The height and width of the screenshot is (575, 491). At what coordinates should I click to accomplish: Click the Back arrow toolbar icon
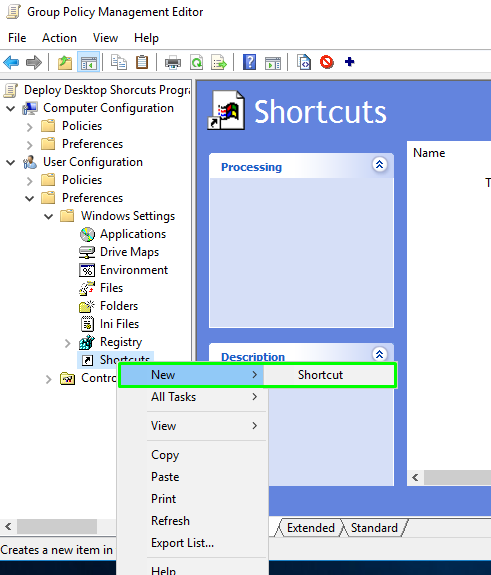[11, 62]
